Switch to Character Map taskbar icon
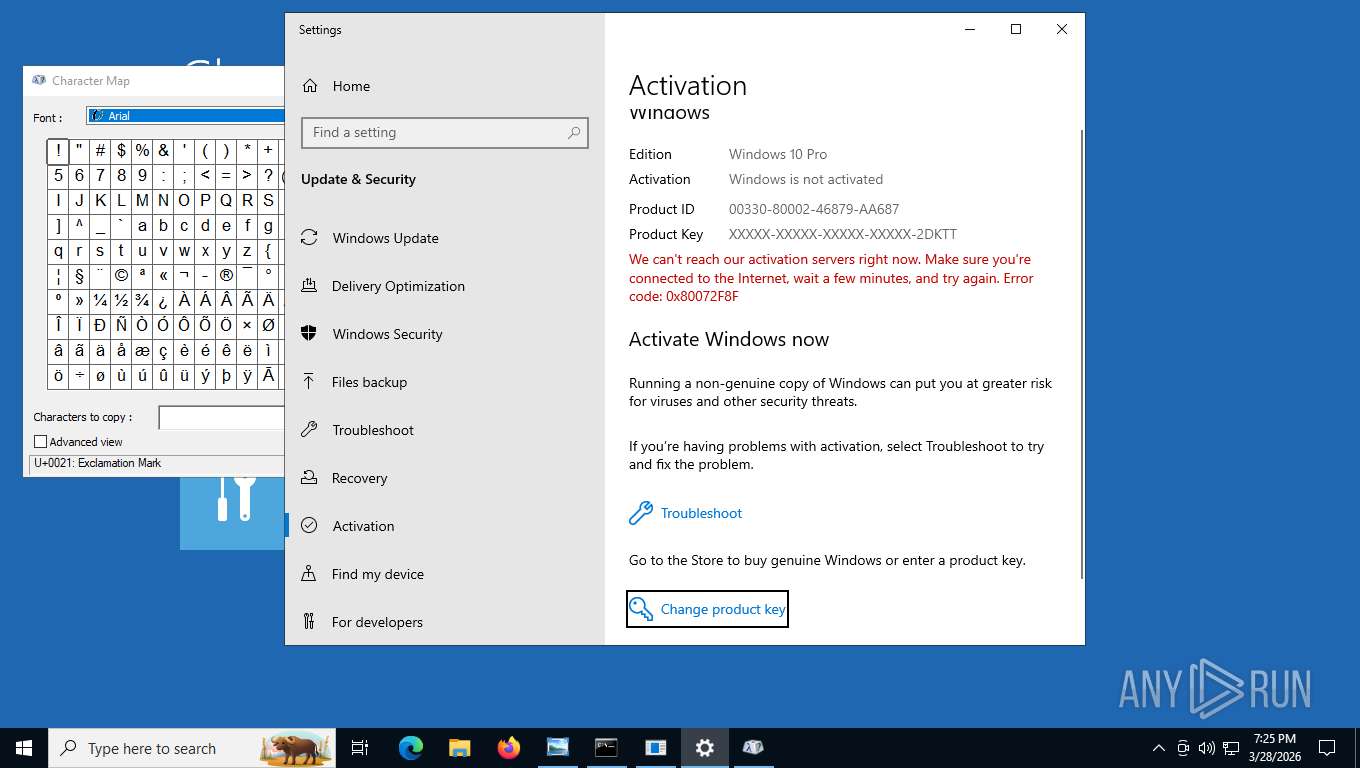The height and width of the screenshot is (768, 1360). [x=753, y=748]
